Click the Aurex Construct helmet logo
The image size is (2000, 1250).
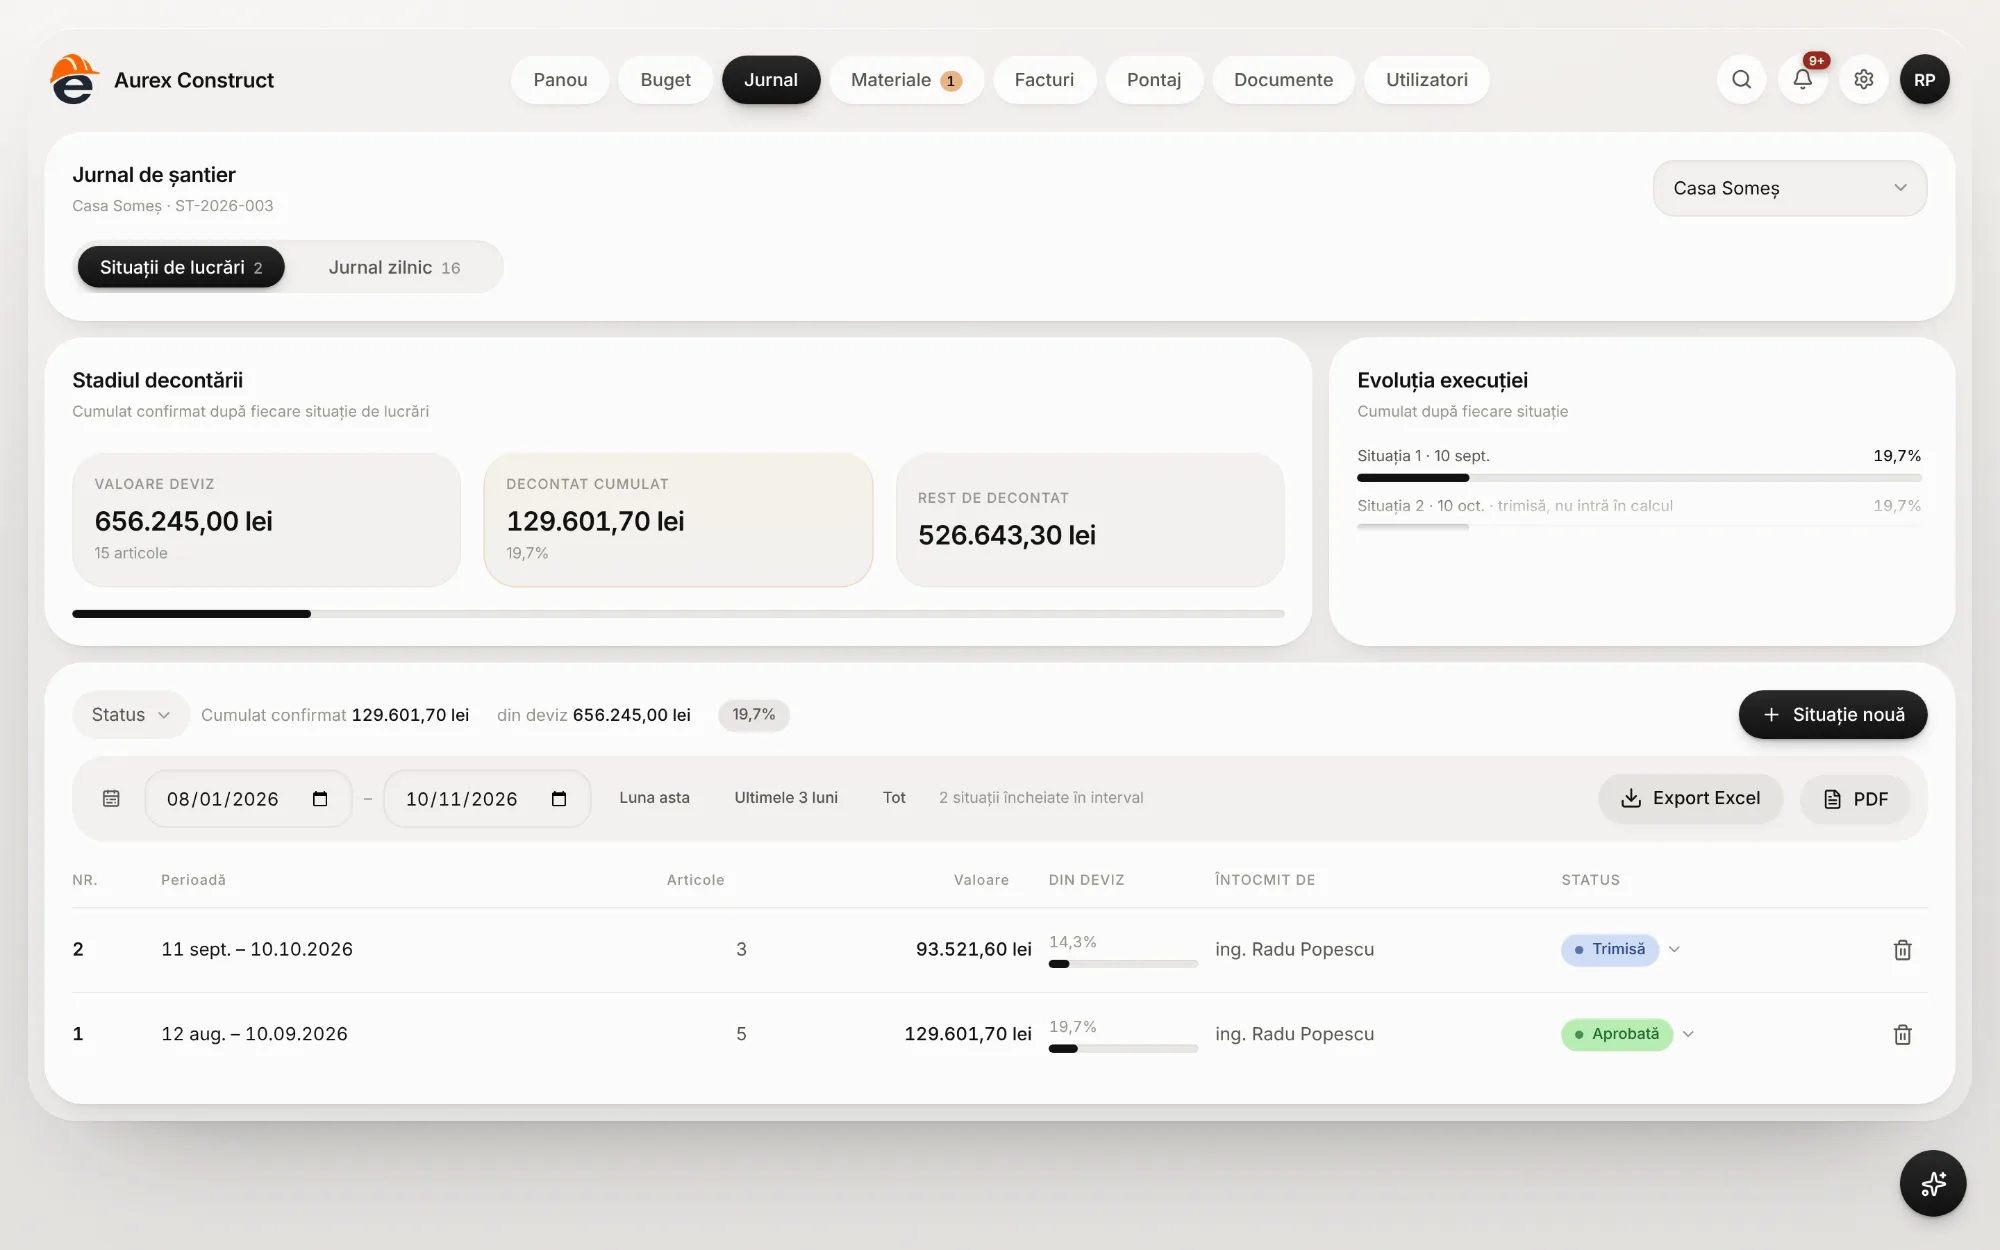click(75, 79)
